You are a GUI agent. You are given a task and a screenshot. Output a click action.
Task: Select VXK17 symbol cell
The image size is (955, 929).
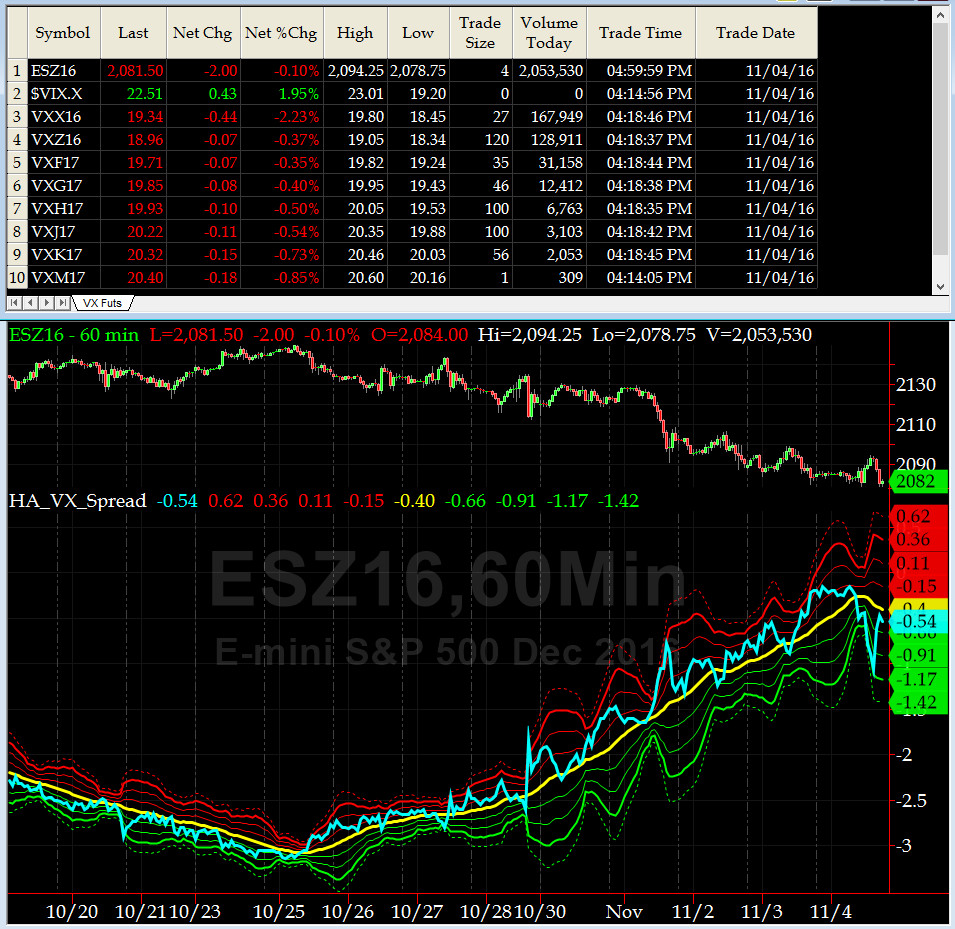click(x=64, y=255)
